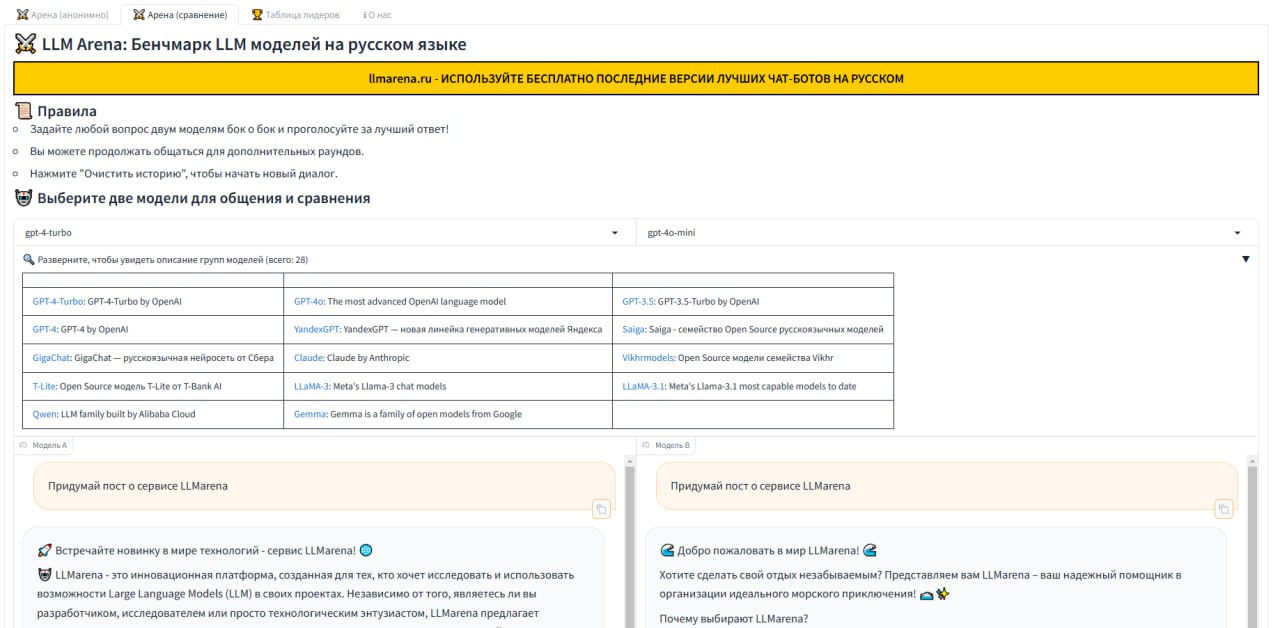Screen dimensions: 1280x628
Task: Open the О нас tab
Action: point(378,15)
